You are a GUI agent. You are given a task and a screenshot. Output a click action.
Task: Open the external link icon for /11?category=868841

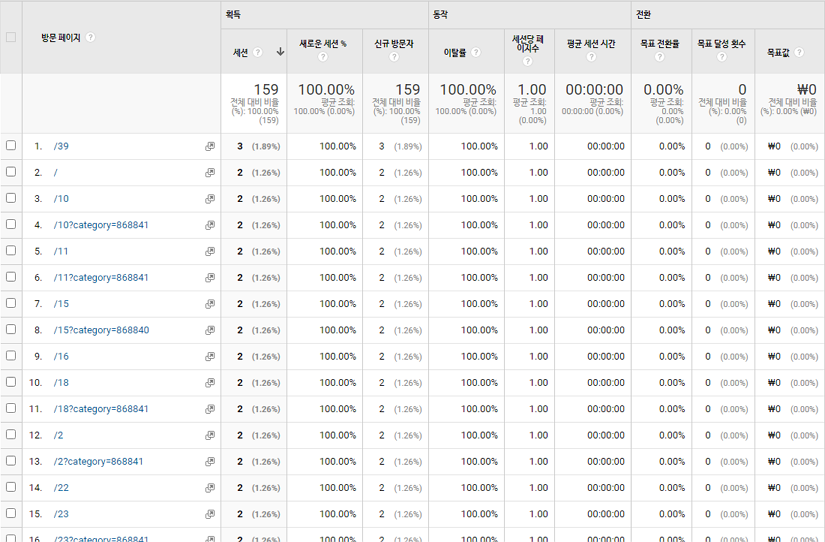click(210, 278)
